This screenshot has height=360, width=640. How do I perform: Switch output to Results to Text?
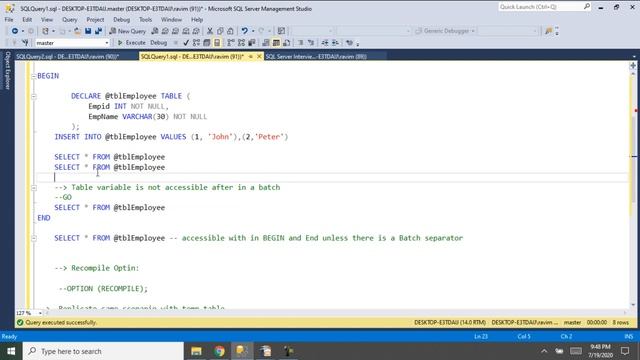pos(266,42)
